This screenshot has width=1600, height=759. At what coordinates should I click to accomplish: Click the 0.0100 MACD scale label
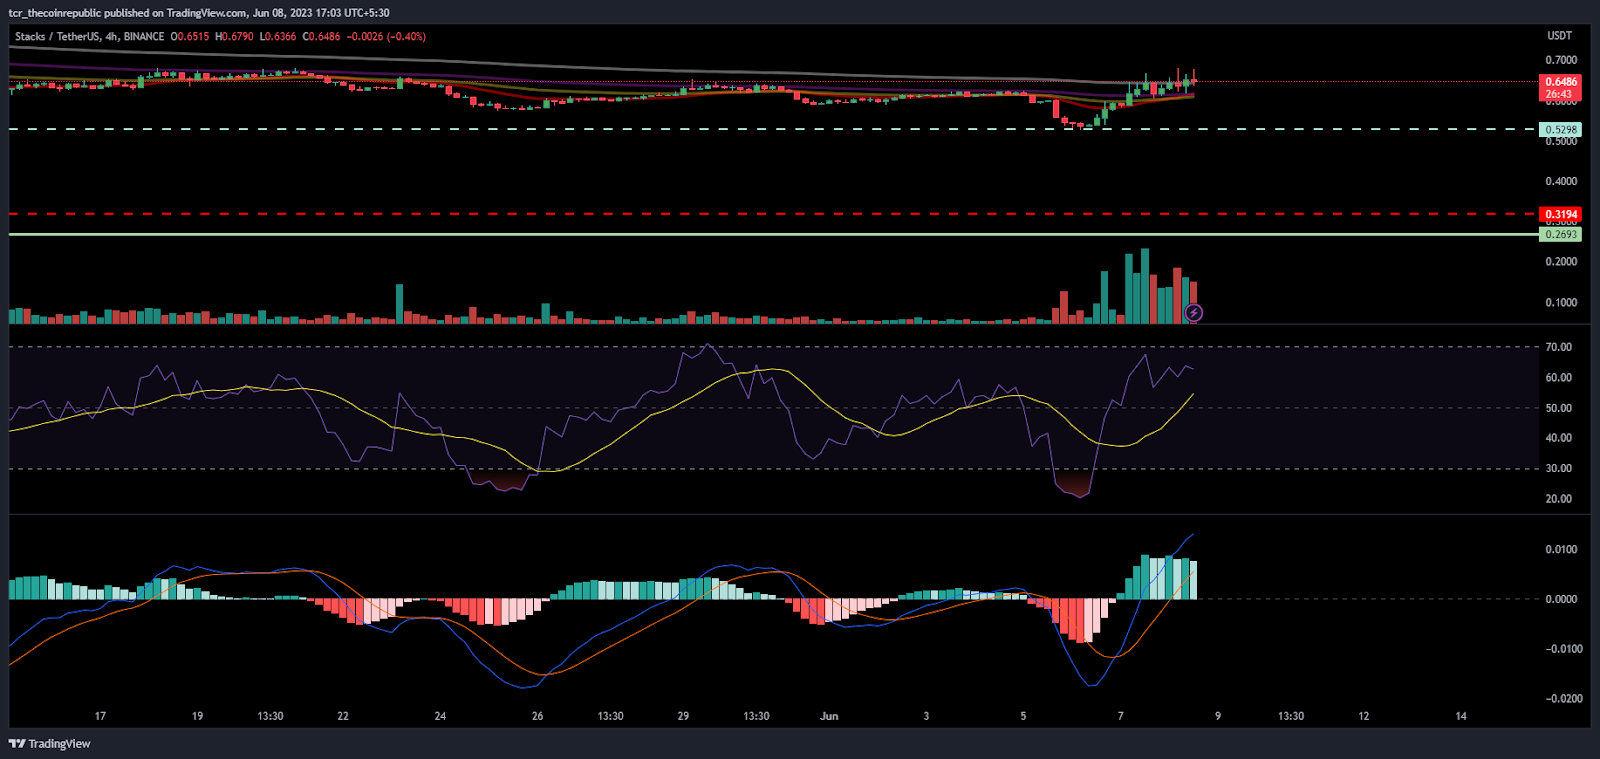[x=1561, y=549]
